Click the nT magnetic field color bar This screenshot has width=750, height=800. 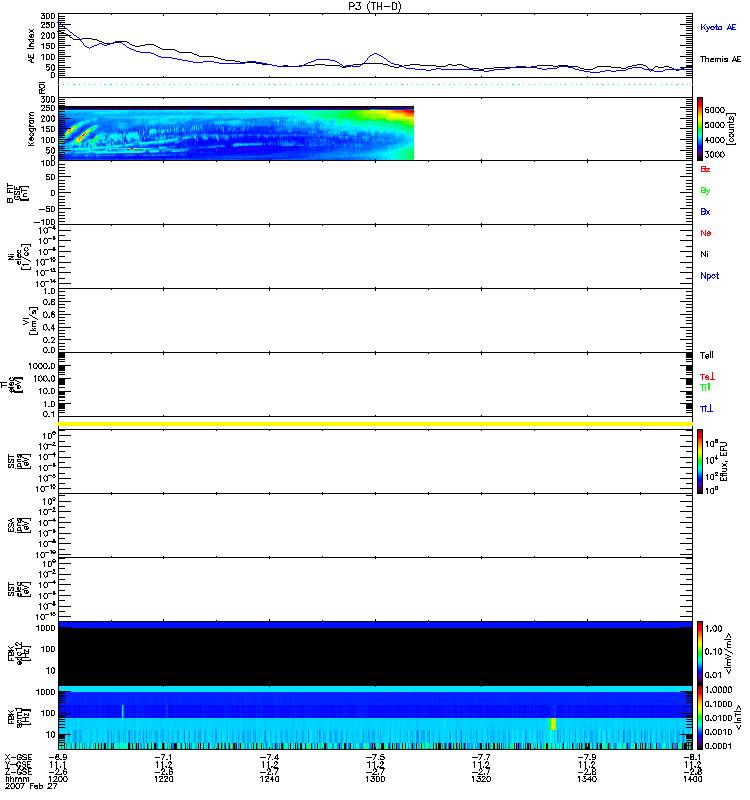[700, 717]
